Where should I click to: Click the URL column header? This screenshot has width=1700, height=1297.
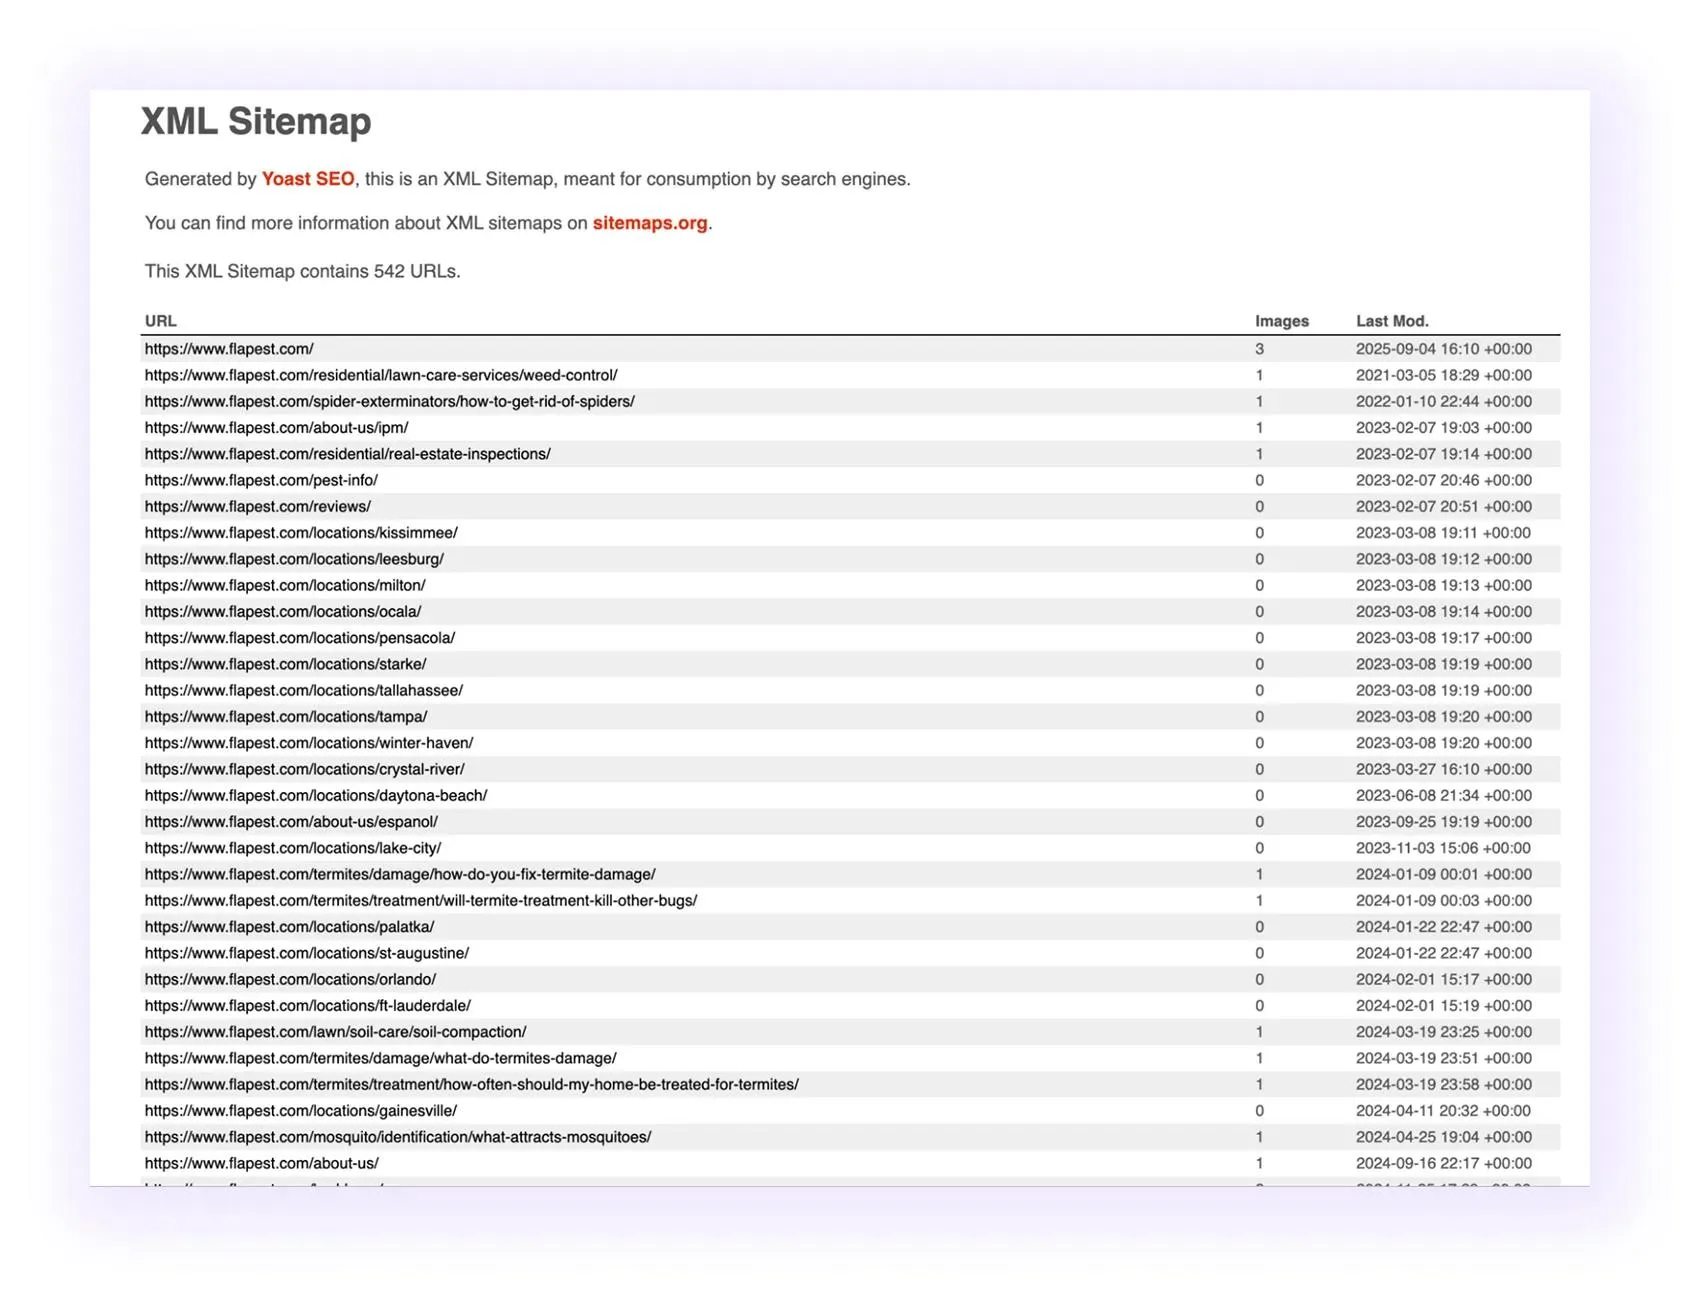coord(160,321)
